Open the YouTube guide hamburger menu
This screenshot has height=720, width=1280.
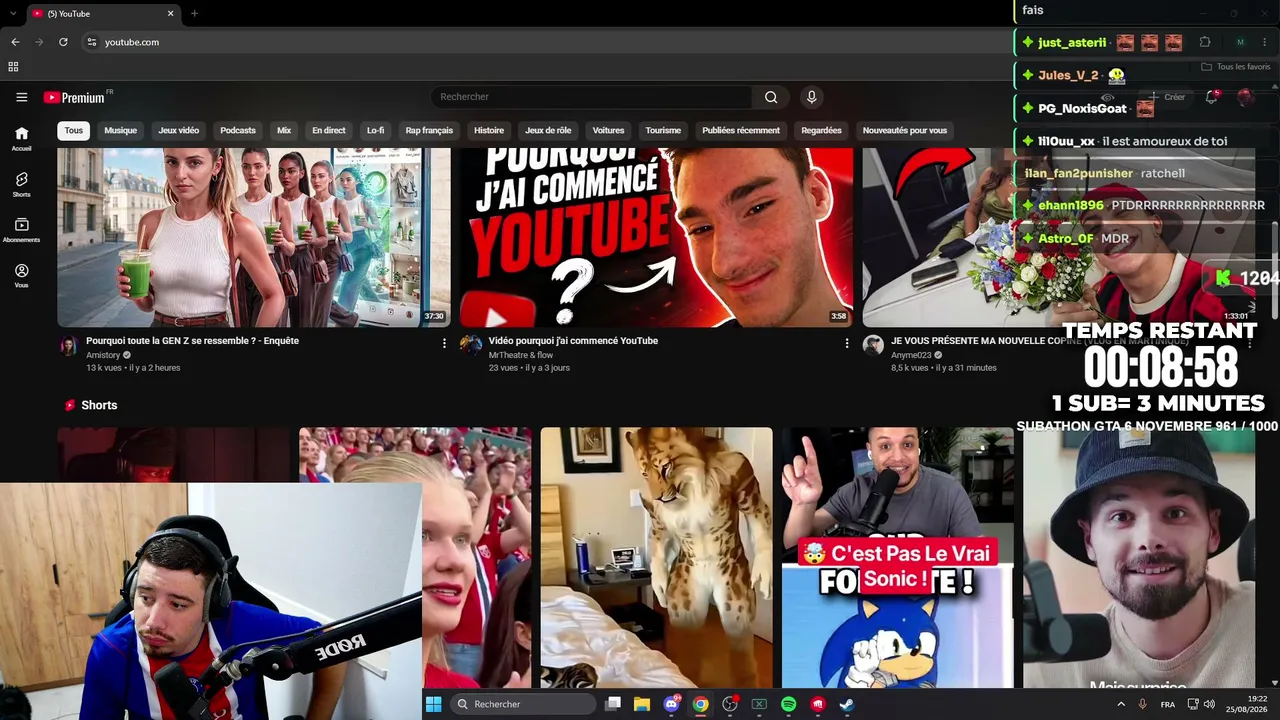[21, 97]
